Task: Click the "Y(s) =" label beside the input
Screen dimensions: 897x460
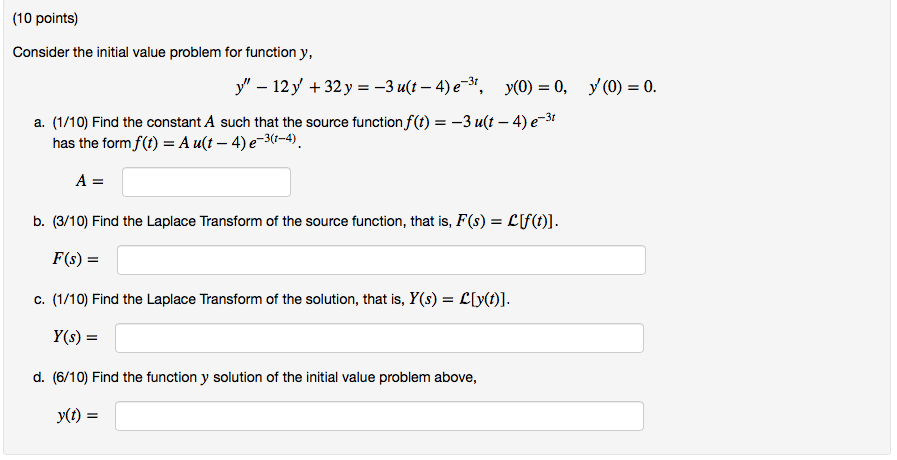Action: [76, 337]
